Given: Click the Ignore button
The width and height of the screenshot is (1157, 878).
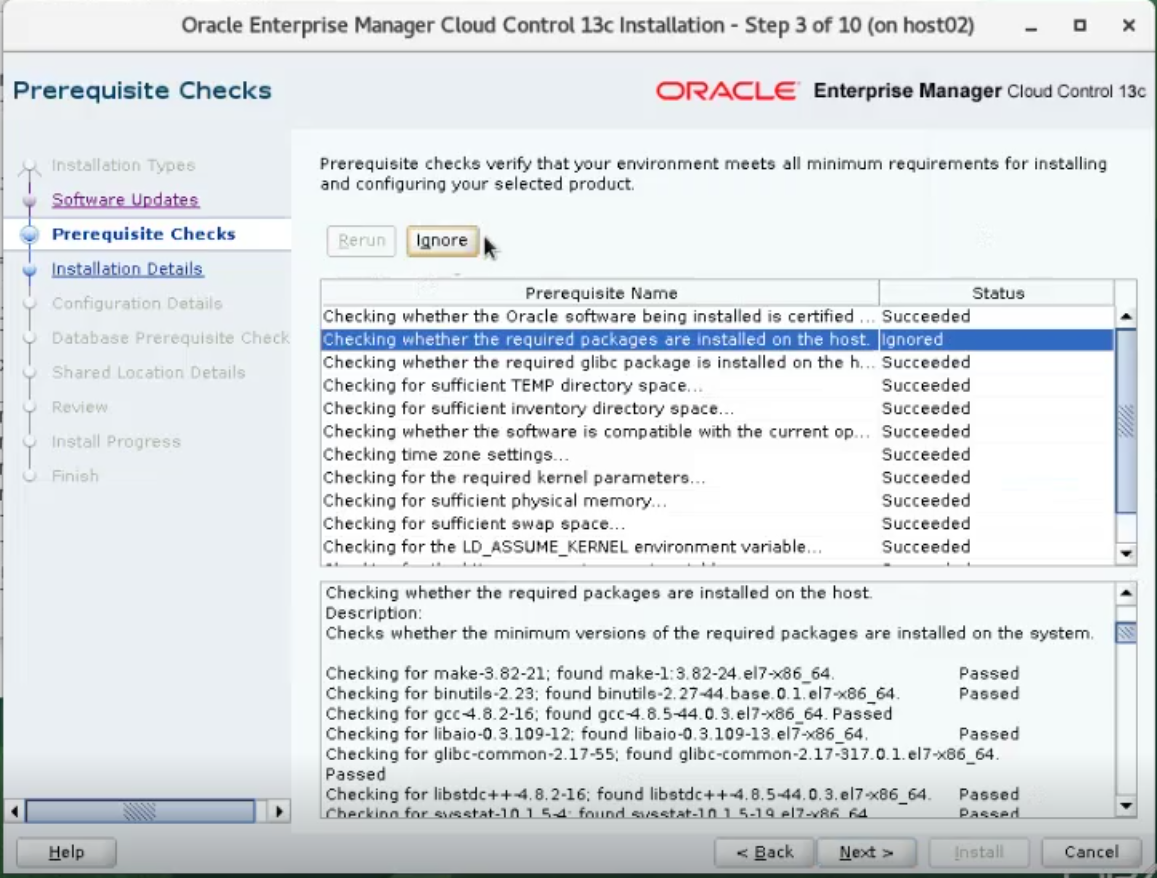Looking at the screenshot, I should point(441,241).
